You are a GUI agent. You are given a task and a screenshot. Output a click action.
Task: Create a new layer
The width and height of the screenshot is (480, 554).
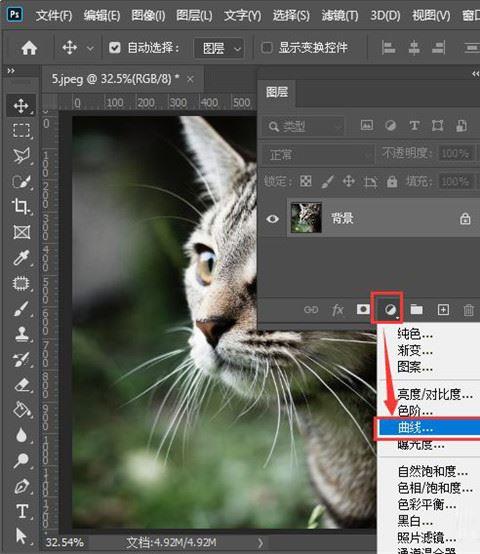pyautogui.click(x=443, y=310)
